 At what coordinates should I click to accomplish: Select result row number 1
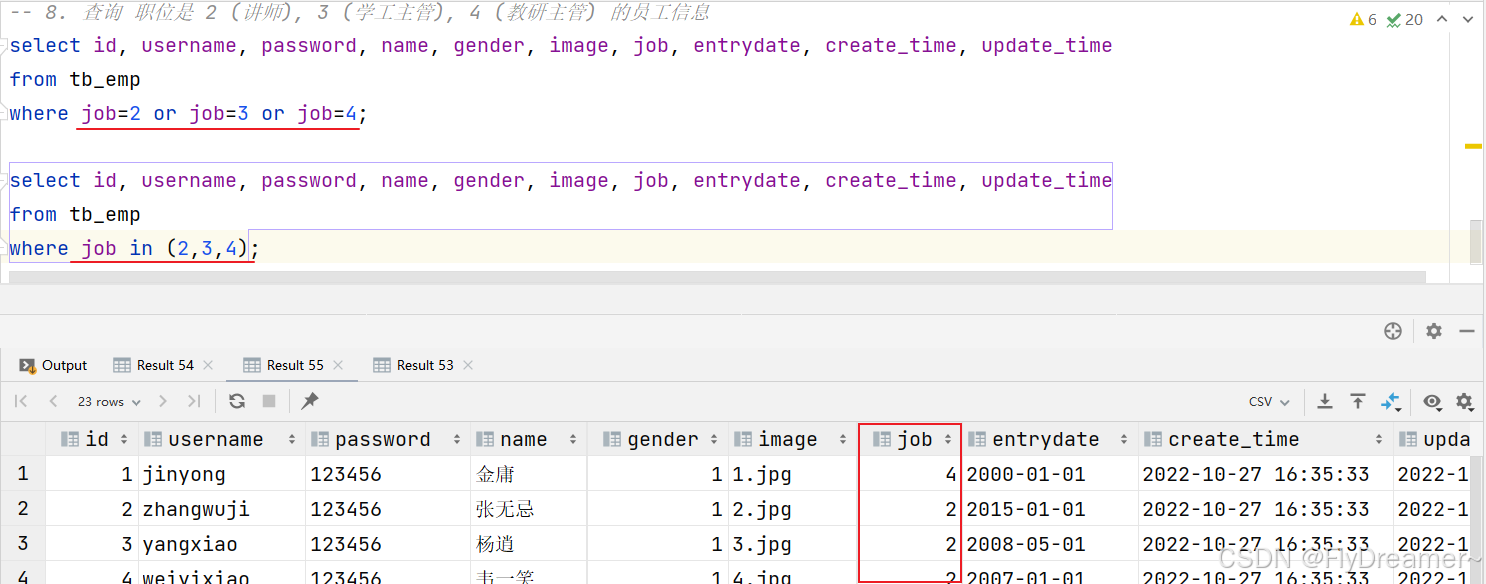tap(23, 474)
